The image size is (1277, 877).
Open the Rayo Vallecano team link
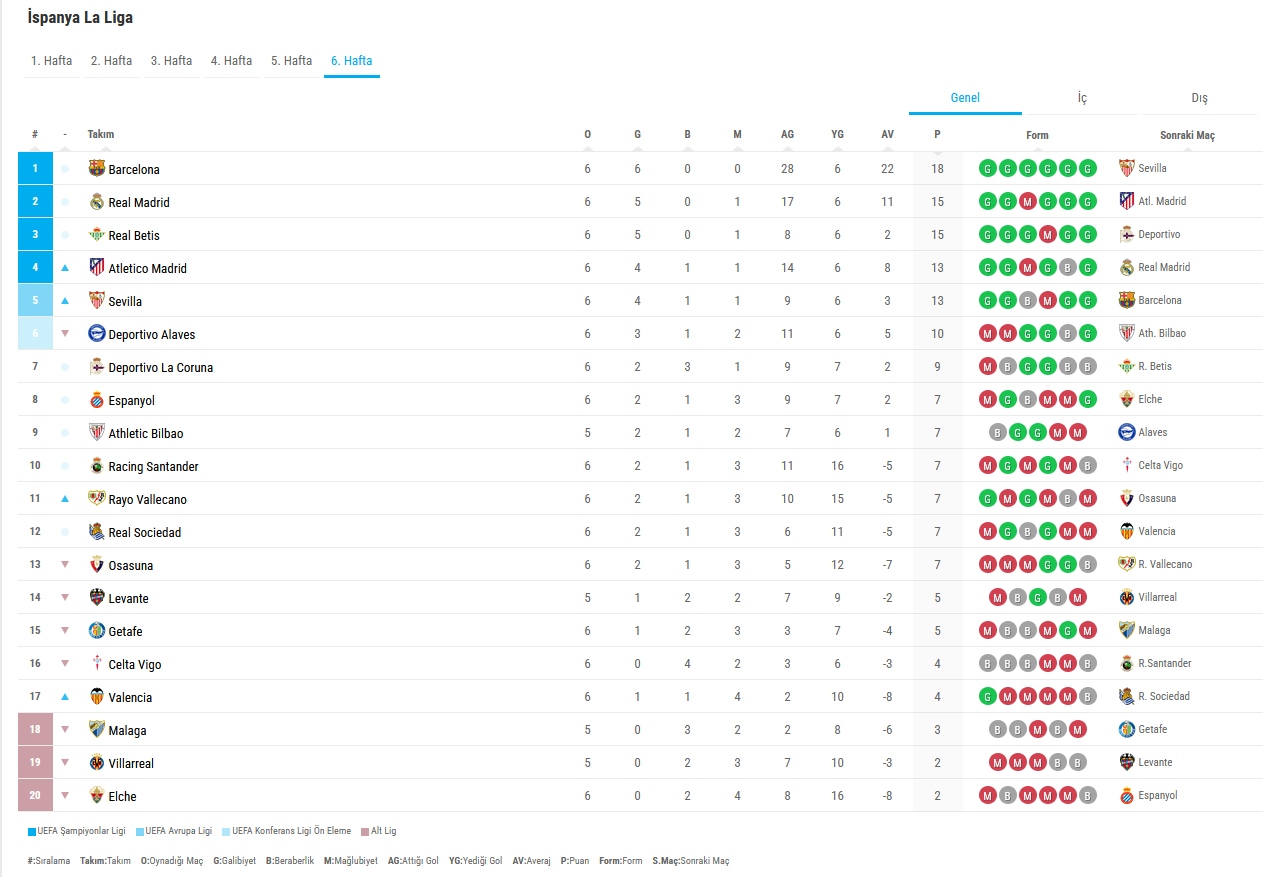(x=148, y=500)
